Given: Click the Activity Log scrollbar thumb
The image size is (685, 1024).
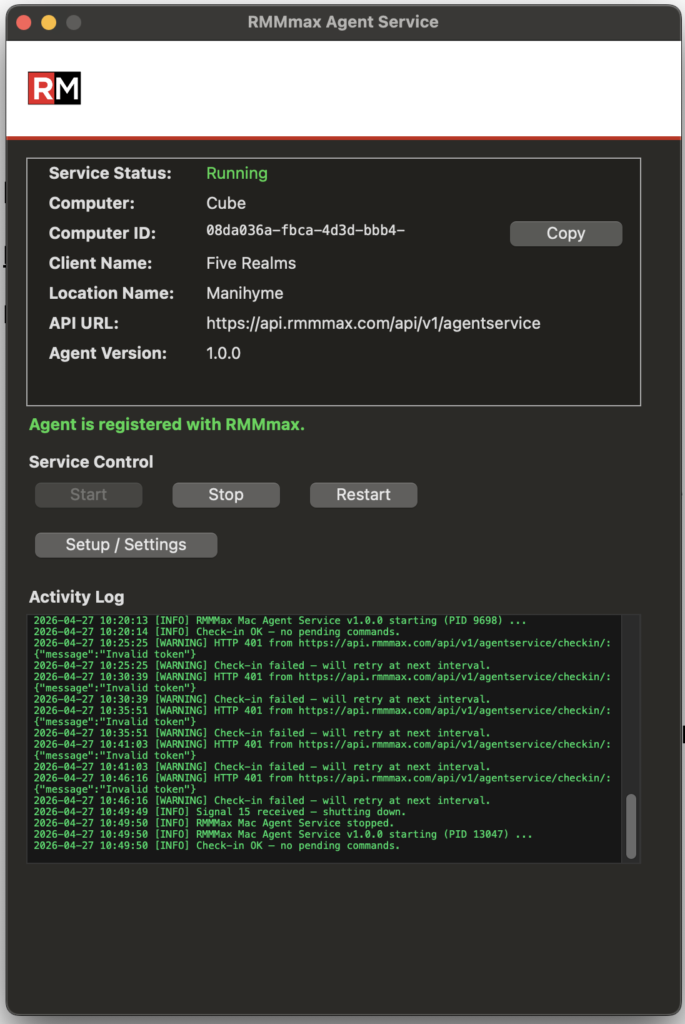Looking at the screenshot, I should point(631,825).
